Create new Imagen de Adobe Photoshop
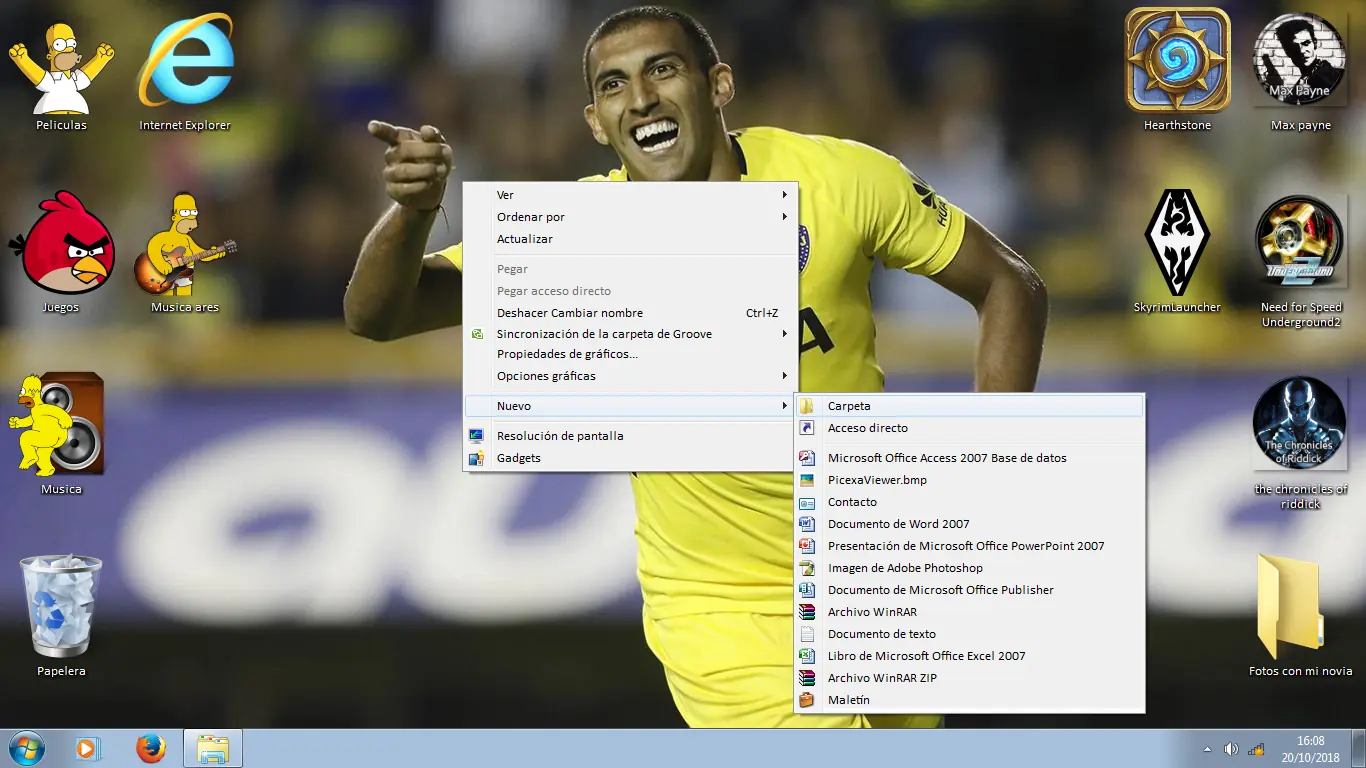 coord(969,568)
